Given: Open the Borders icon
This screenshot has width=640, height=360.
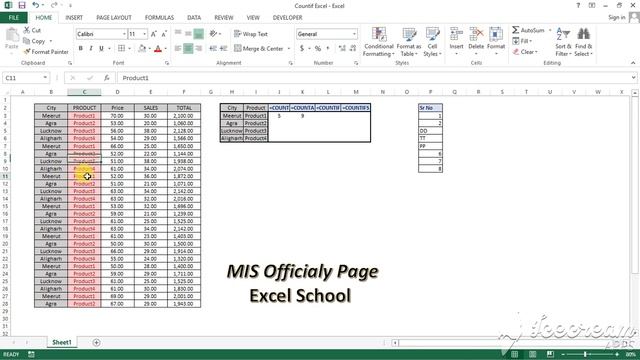Looking at the screenshot, I should [122, 49].
